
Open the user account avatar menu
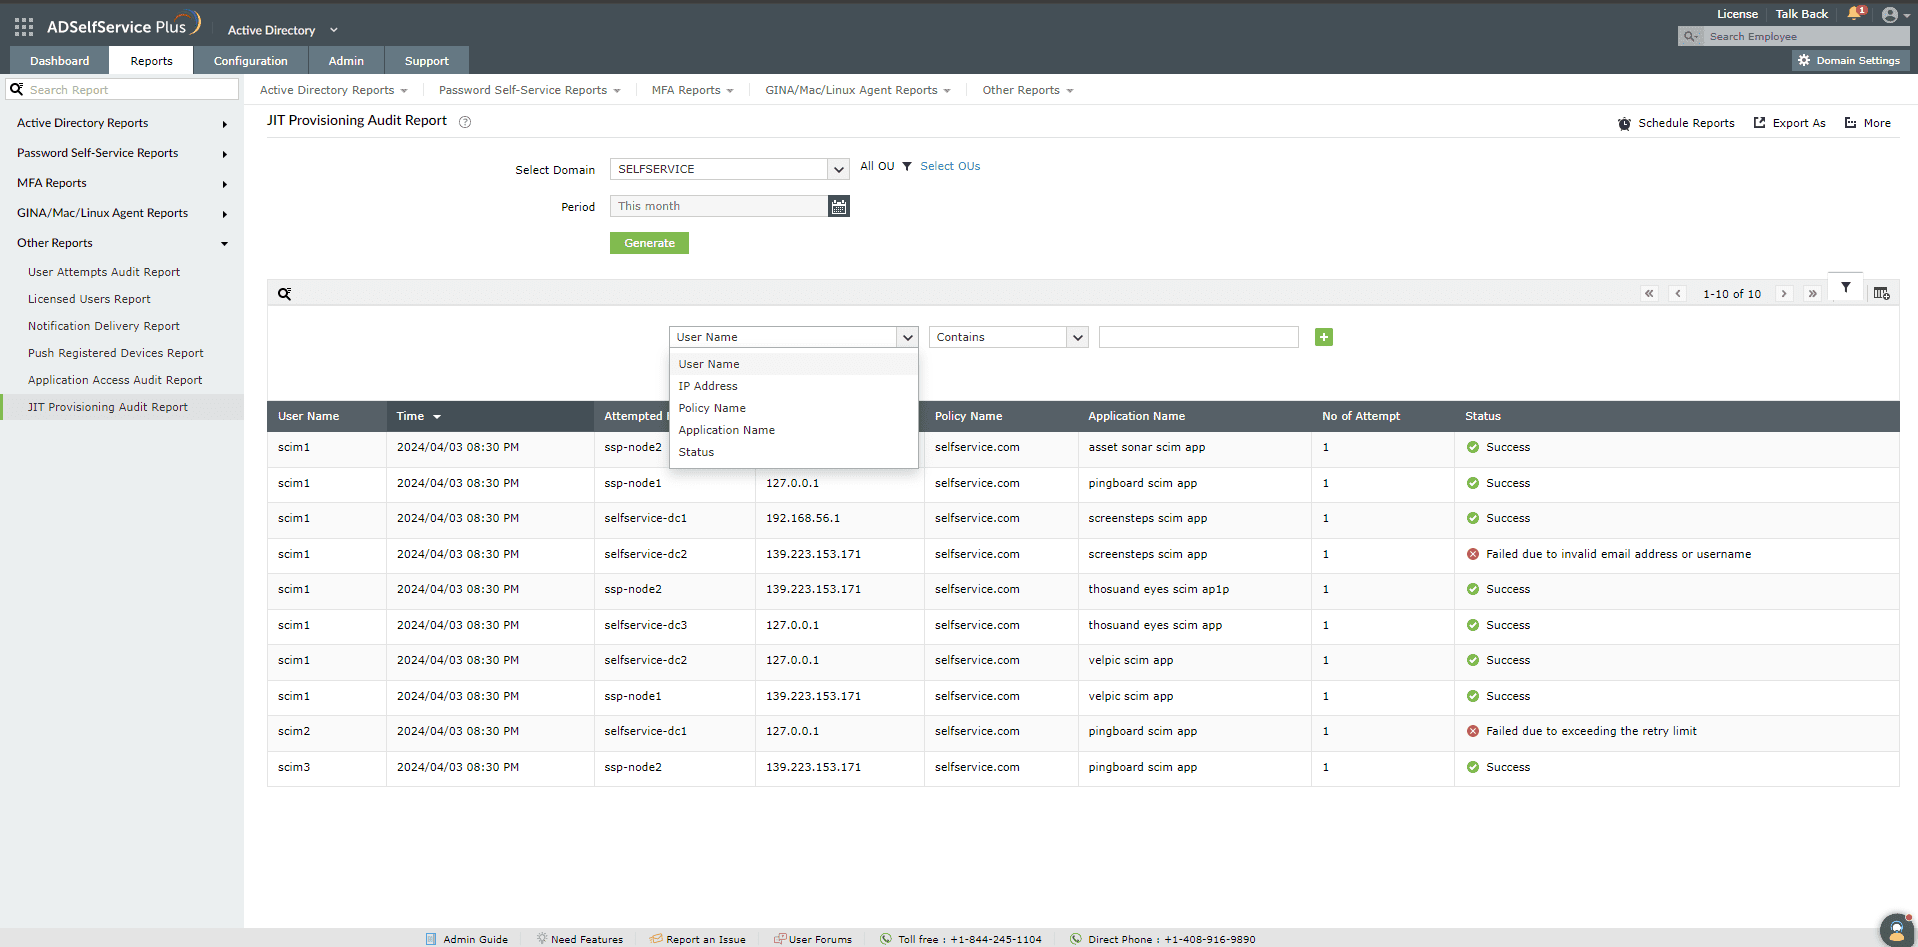[x=1890, y=15]
